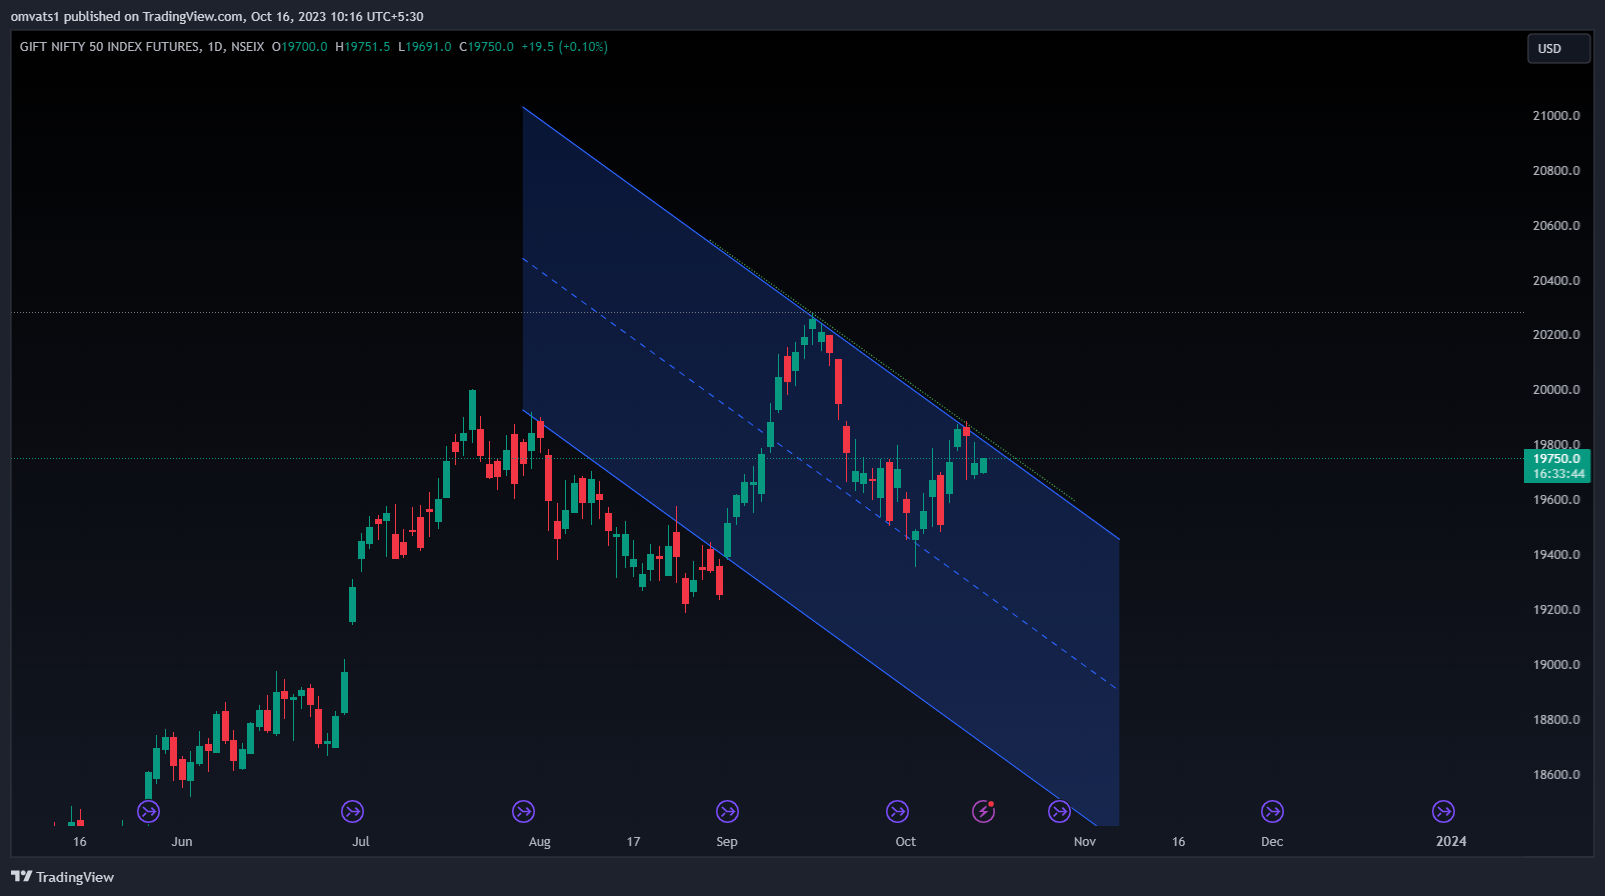
Task: Click the event marker icon above Oct
Action: coord(898,811)
